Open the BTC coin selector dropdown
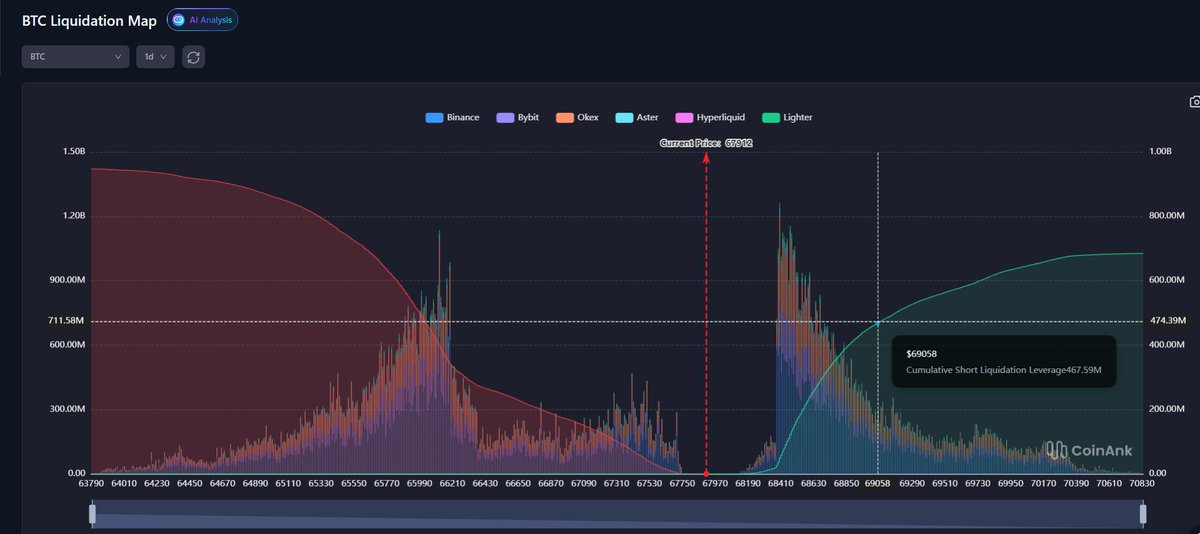Viewport: 1200px width, 534px height. 75,57
